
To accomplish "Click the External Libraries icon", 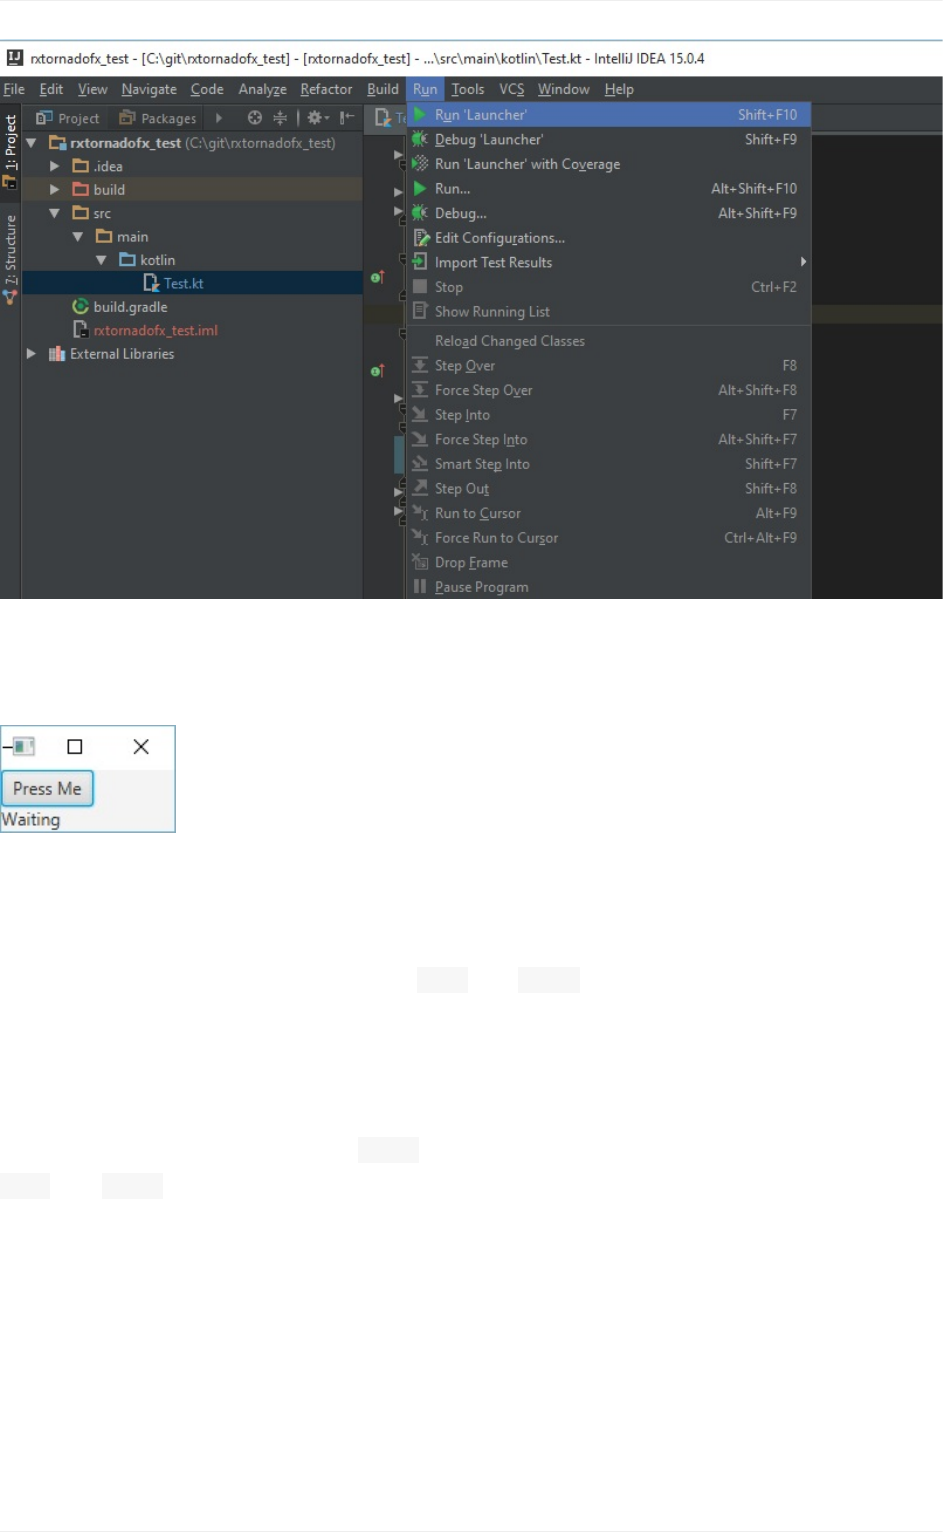I will [57, 353].
